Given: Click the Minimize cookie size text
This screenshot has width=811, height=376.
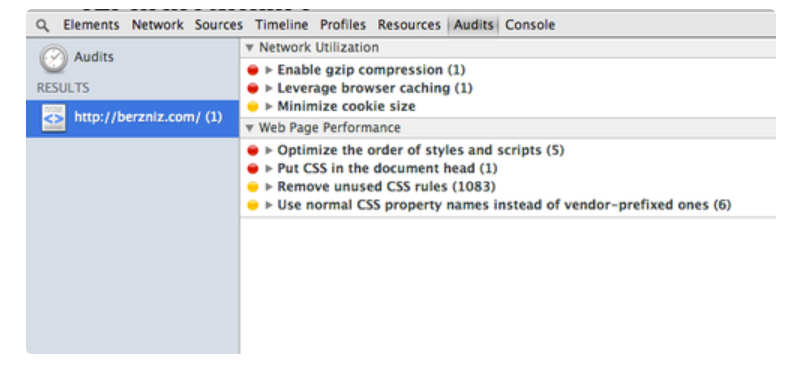Looking at the screenshot, I should (x=346, y=107).
